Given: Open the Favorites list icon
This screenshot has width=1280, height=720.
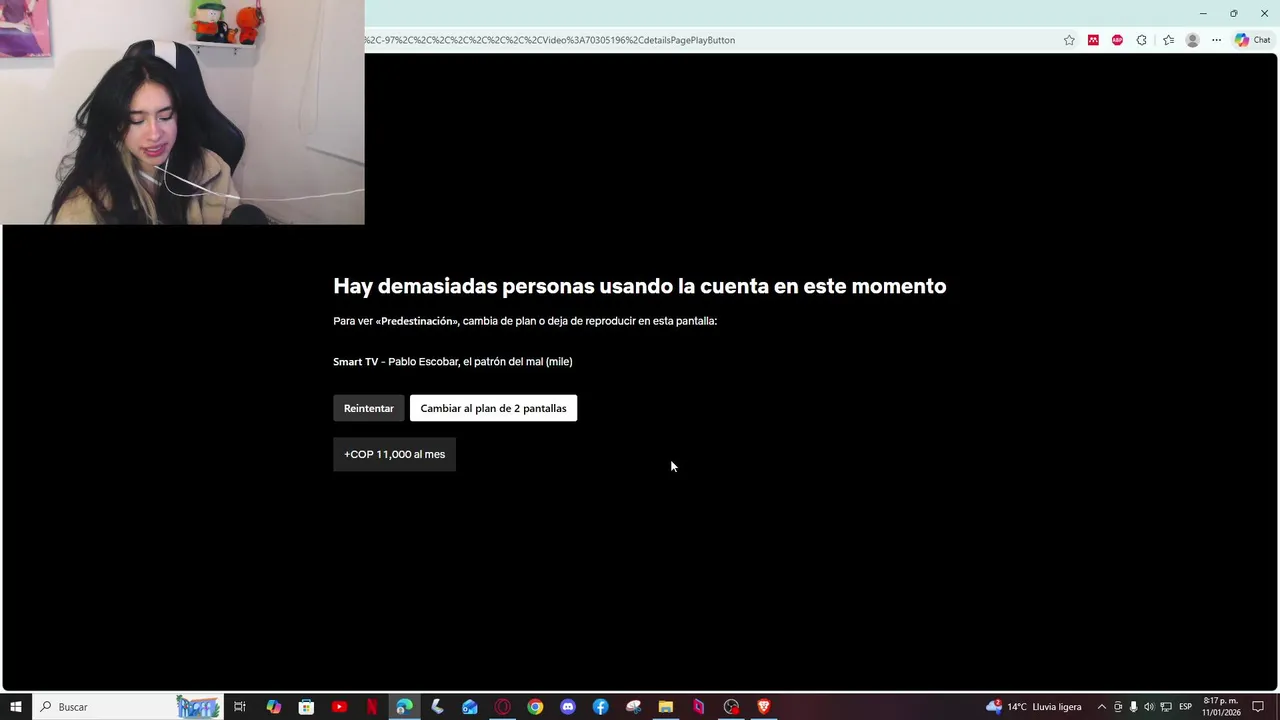Looking at the screenshot, I should click(1168, 40).
